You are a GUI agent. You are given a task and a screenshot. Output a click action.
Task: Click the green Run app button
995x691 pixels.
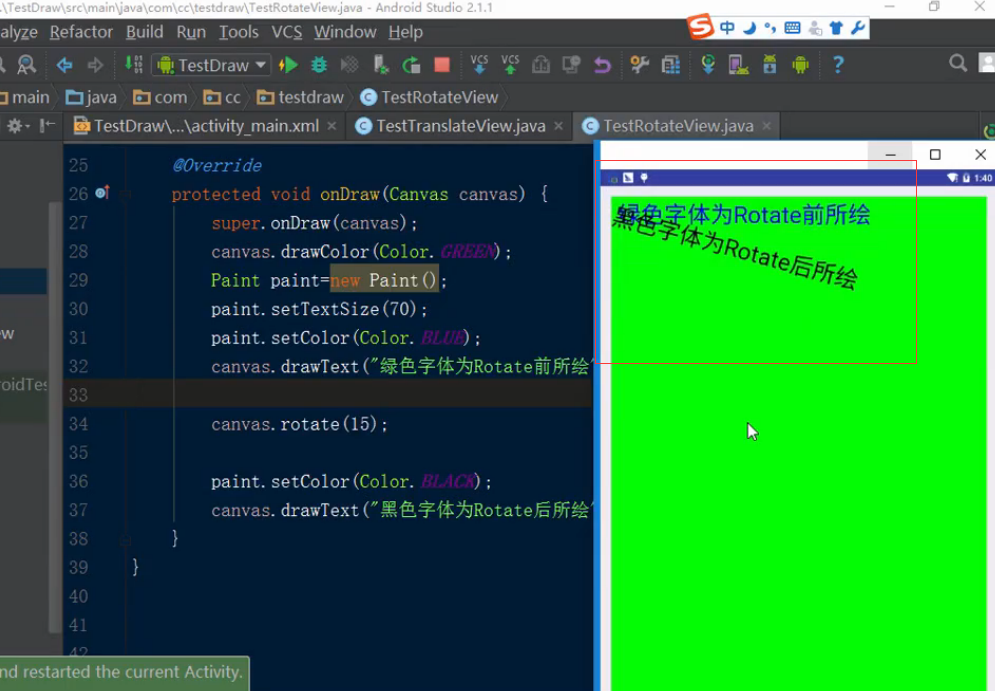(289, 65)
